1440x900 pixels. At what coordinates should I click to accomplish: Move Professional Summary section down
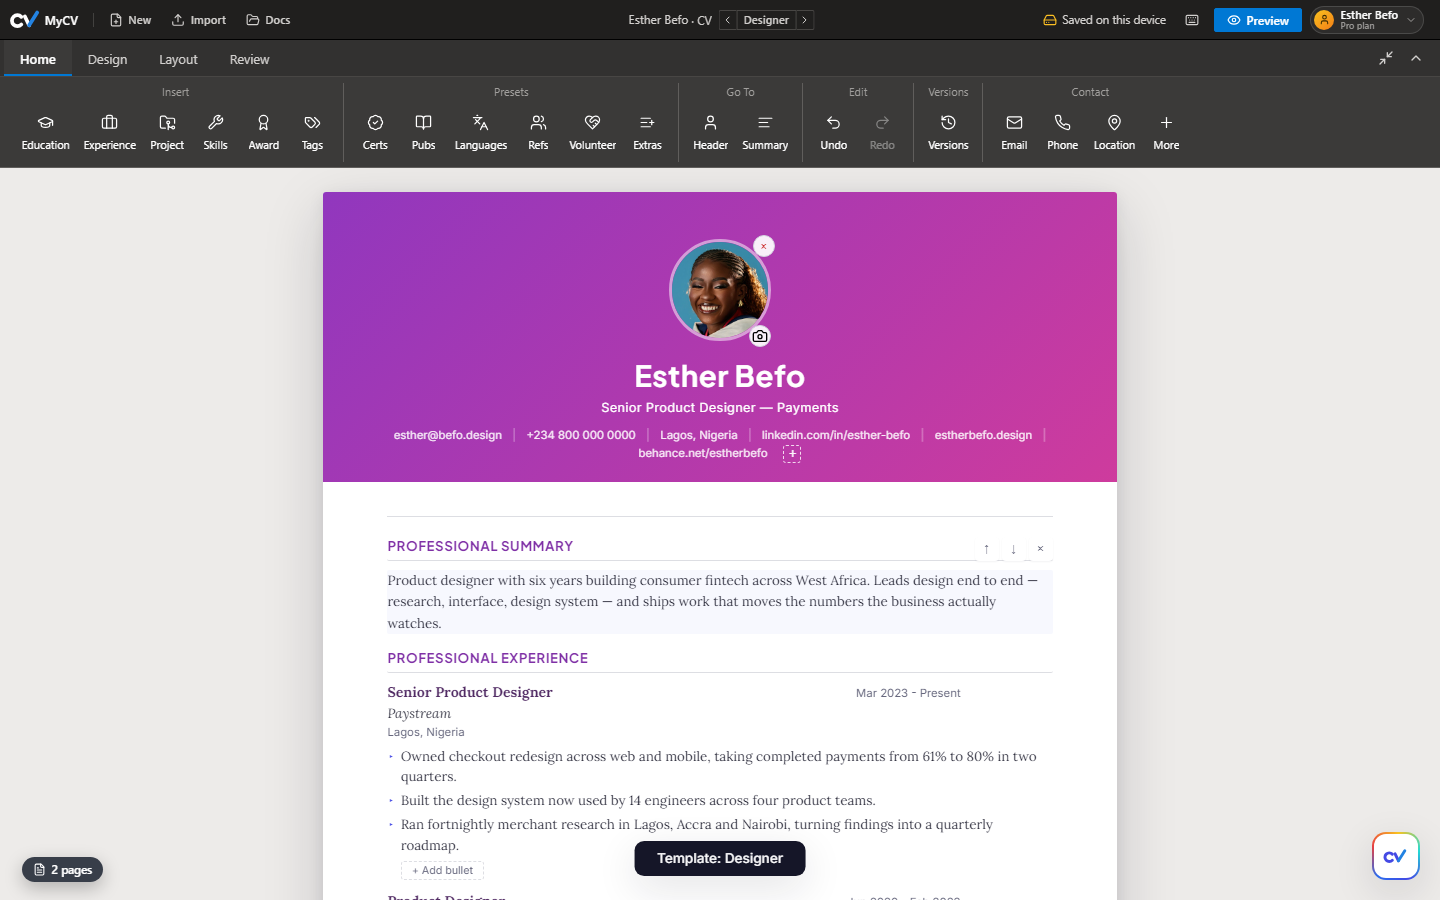1013,549
